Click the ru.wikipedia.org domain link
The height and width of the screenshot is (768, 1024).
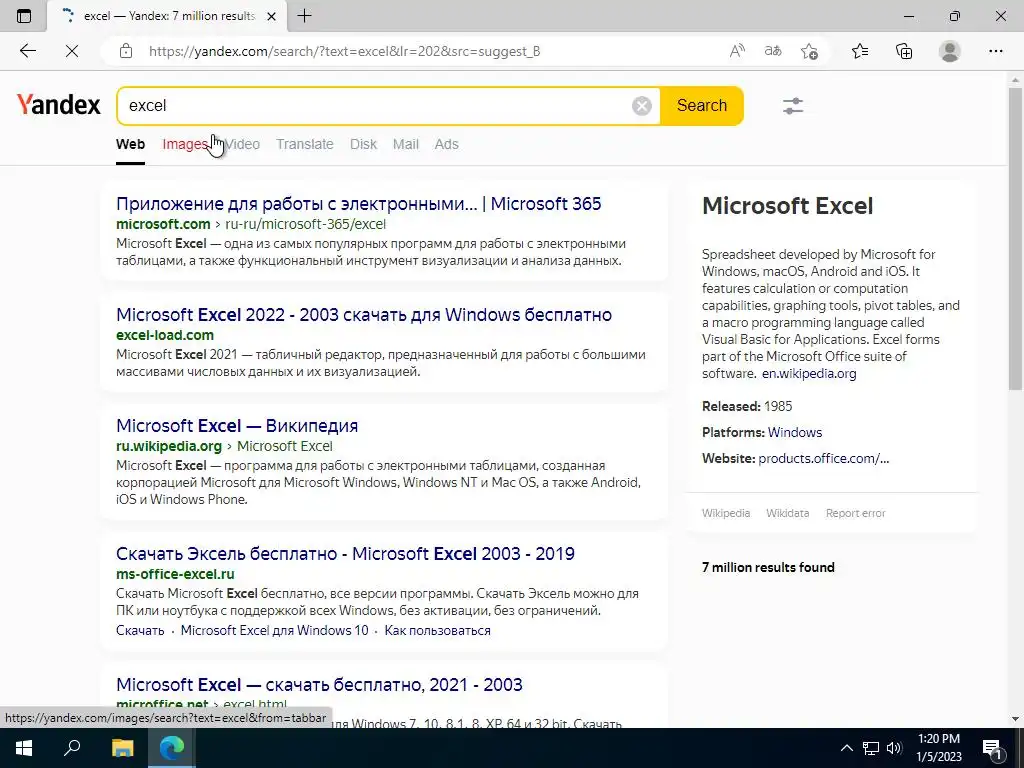click(169, 446)
